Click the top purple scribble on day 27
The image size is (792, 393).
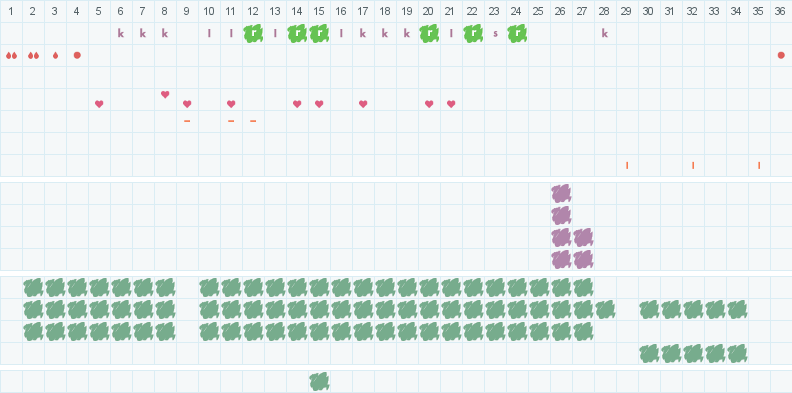tap(583, 237)
